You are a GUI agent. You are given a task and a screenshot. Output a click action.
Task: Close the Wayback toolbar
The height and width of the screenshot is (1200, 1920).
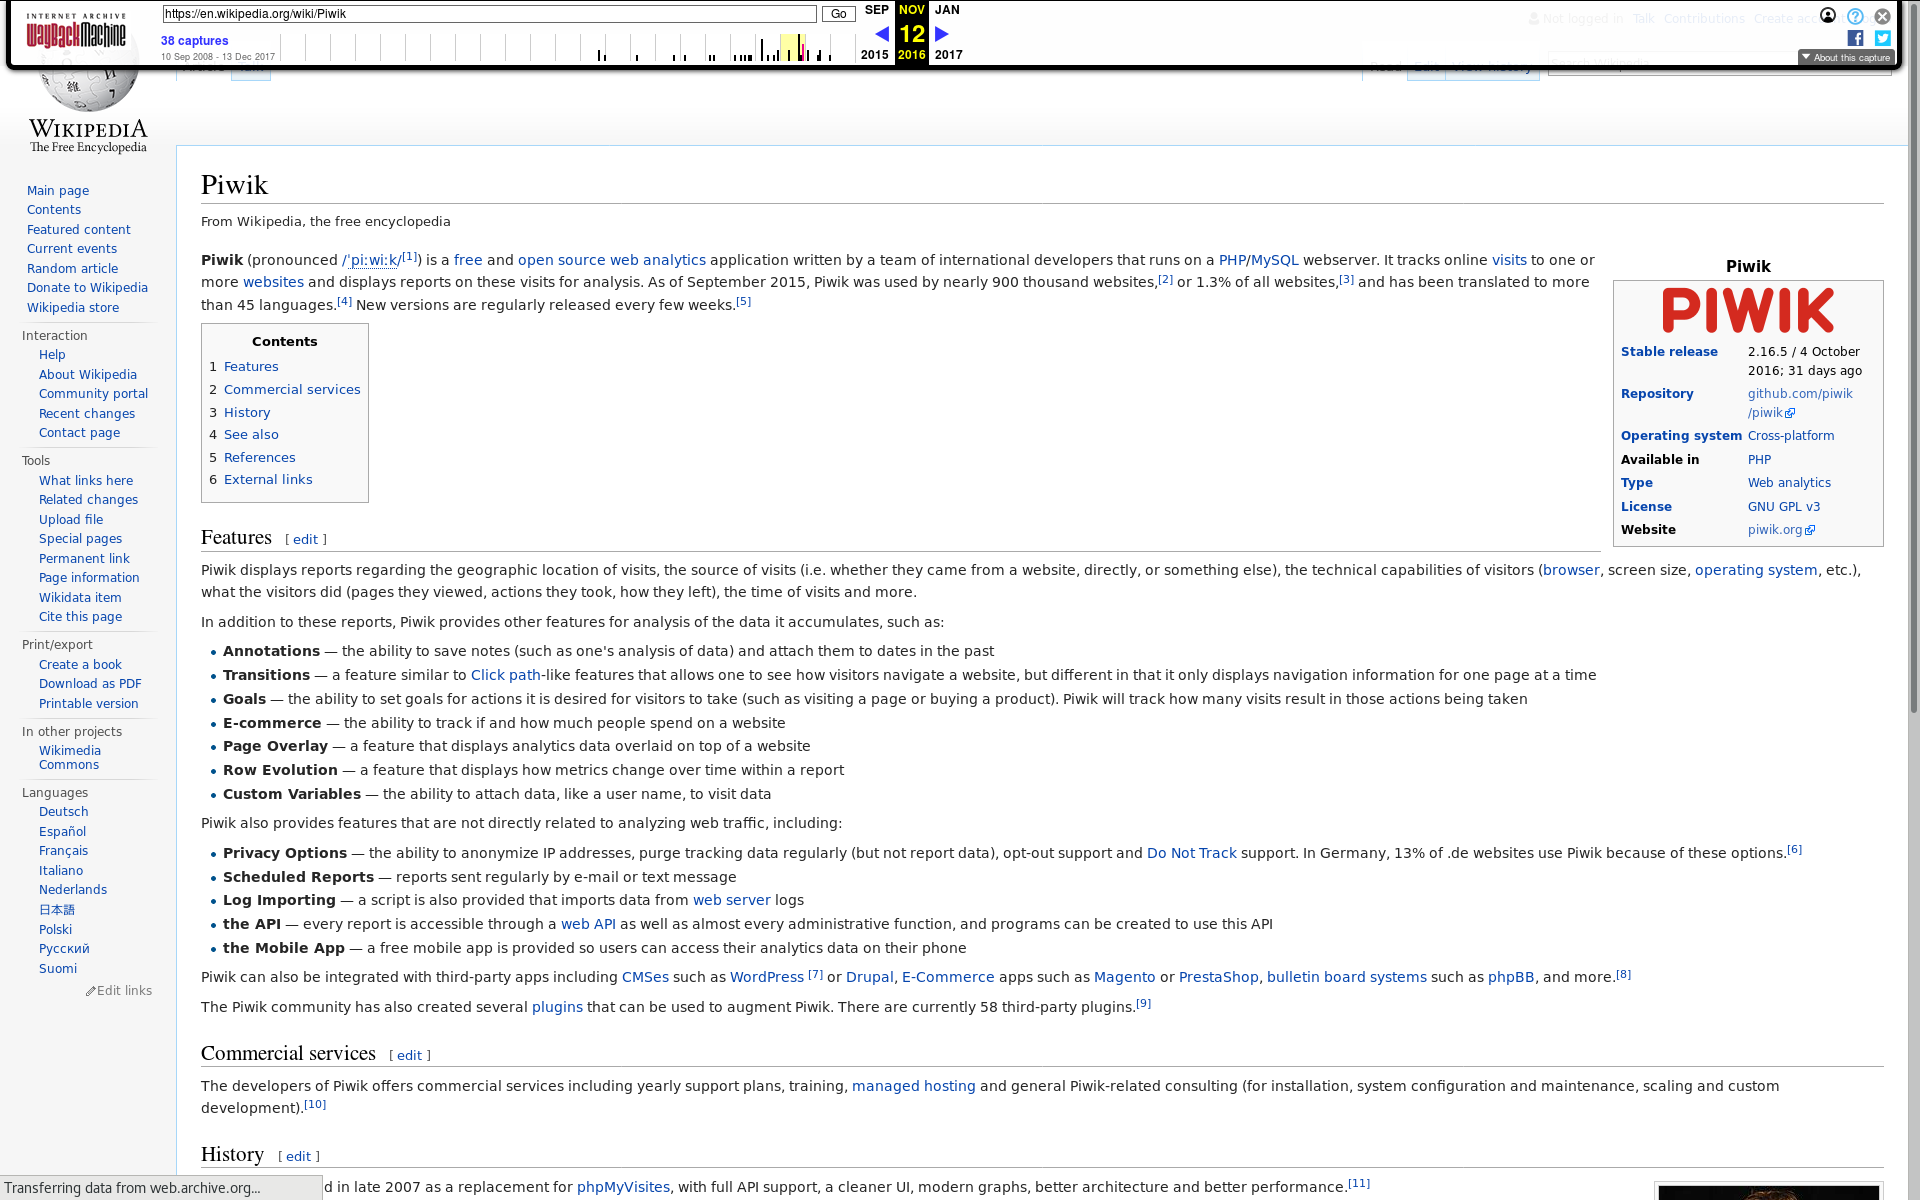[x=1882, y=16]
